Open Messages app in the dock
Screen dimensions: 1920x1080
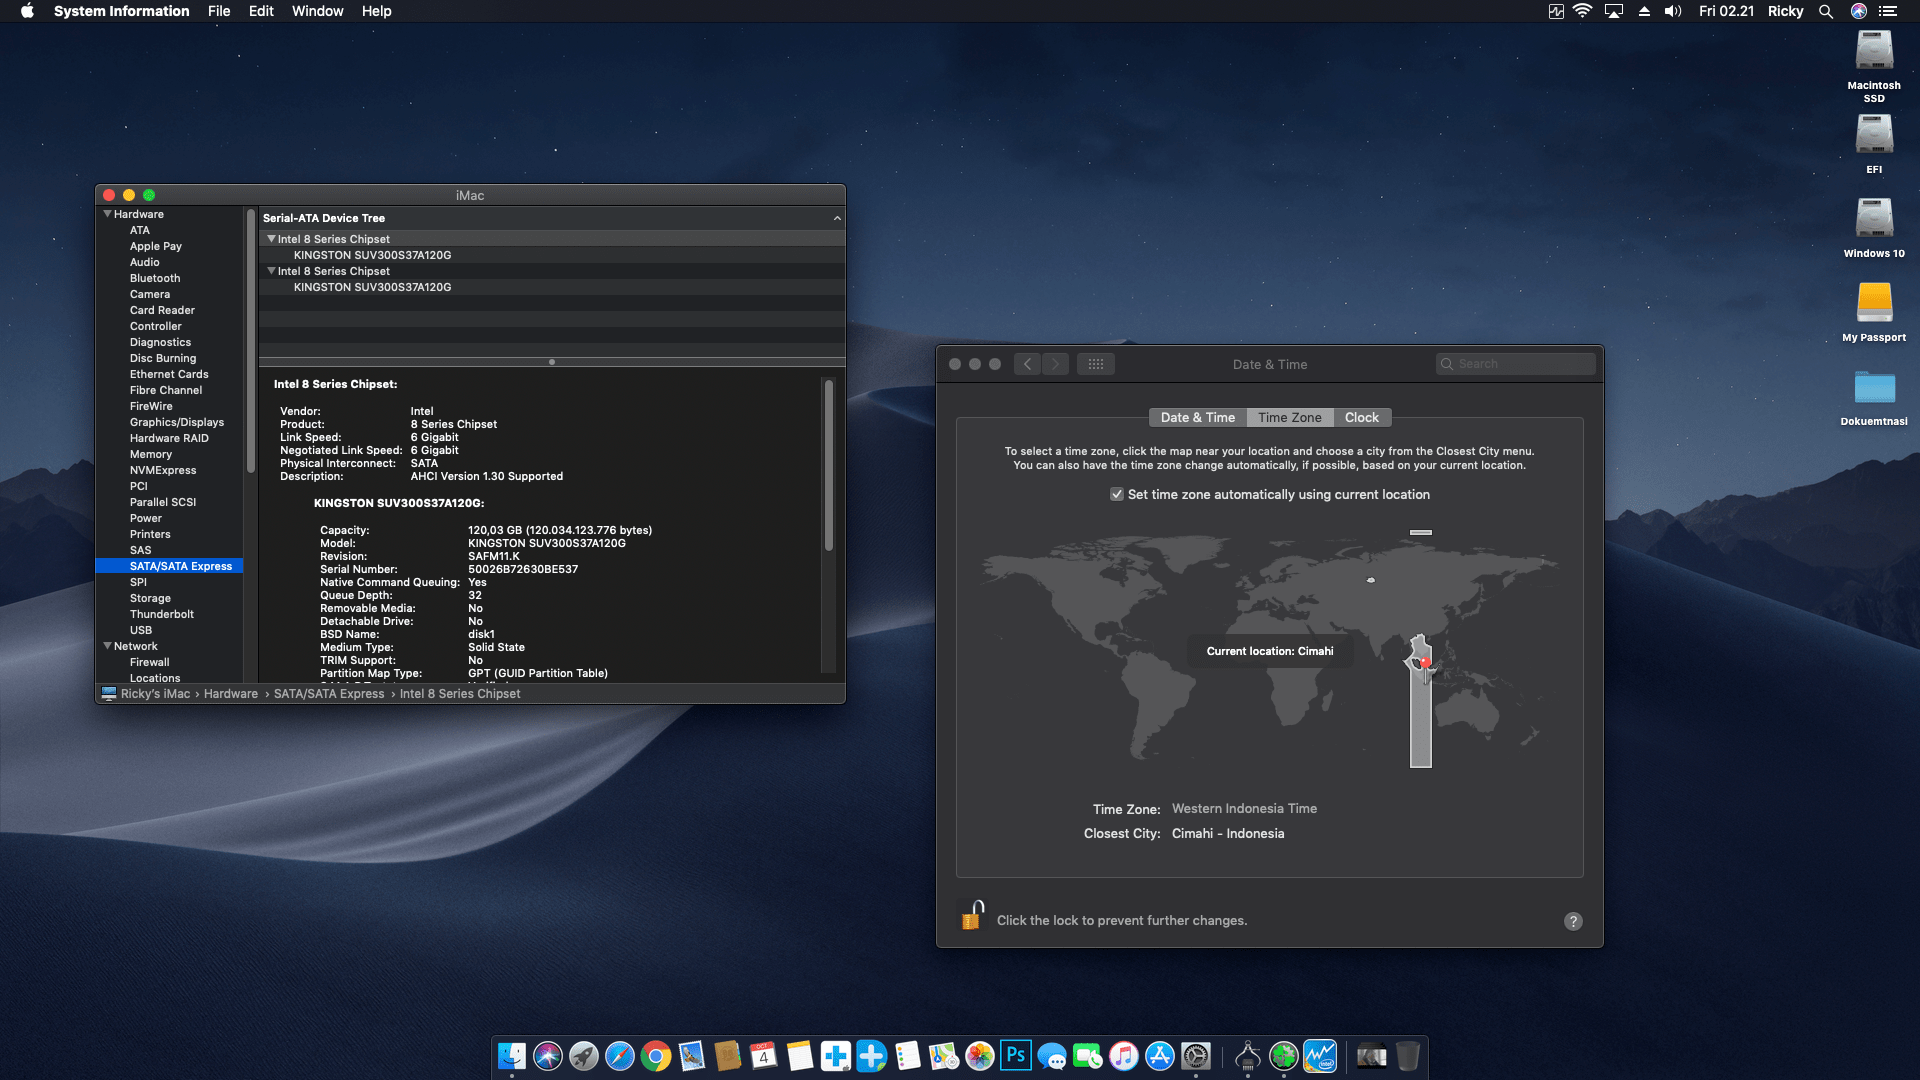(1052, 1056)
